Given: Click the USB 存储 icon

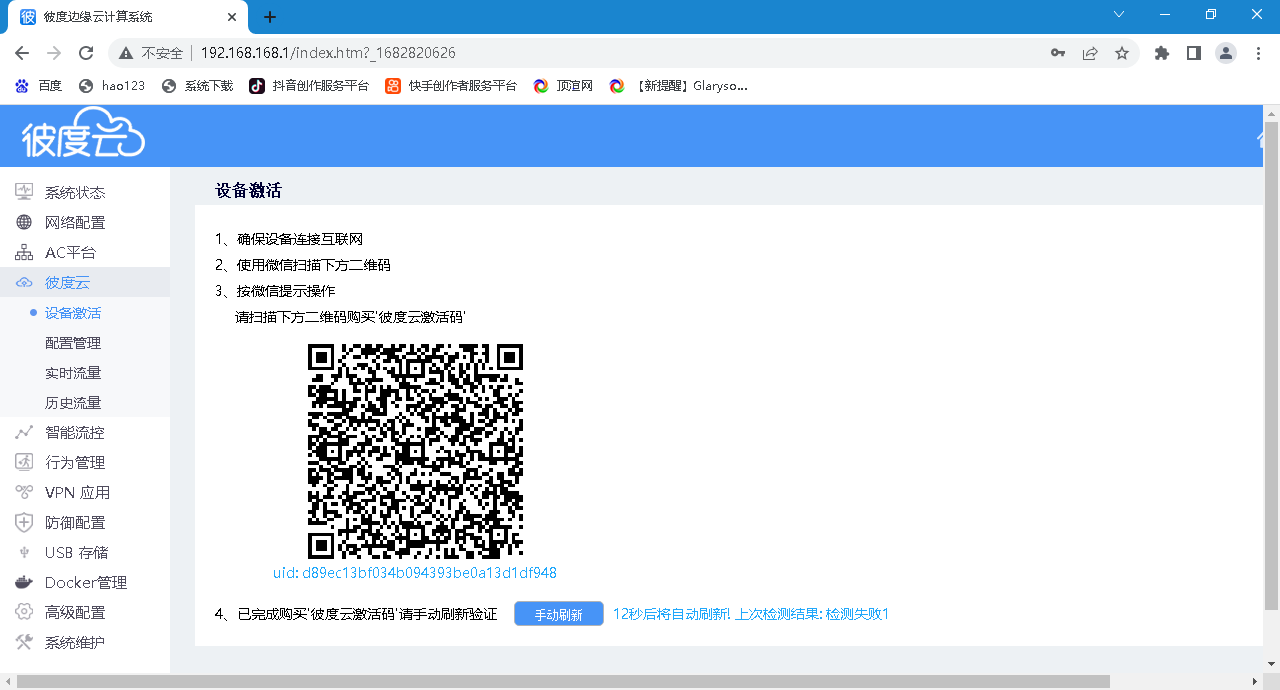Looking at the screenshot, I should (x=24, y=552).
